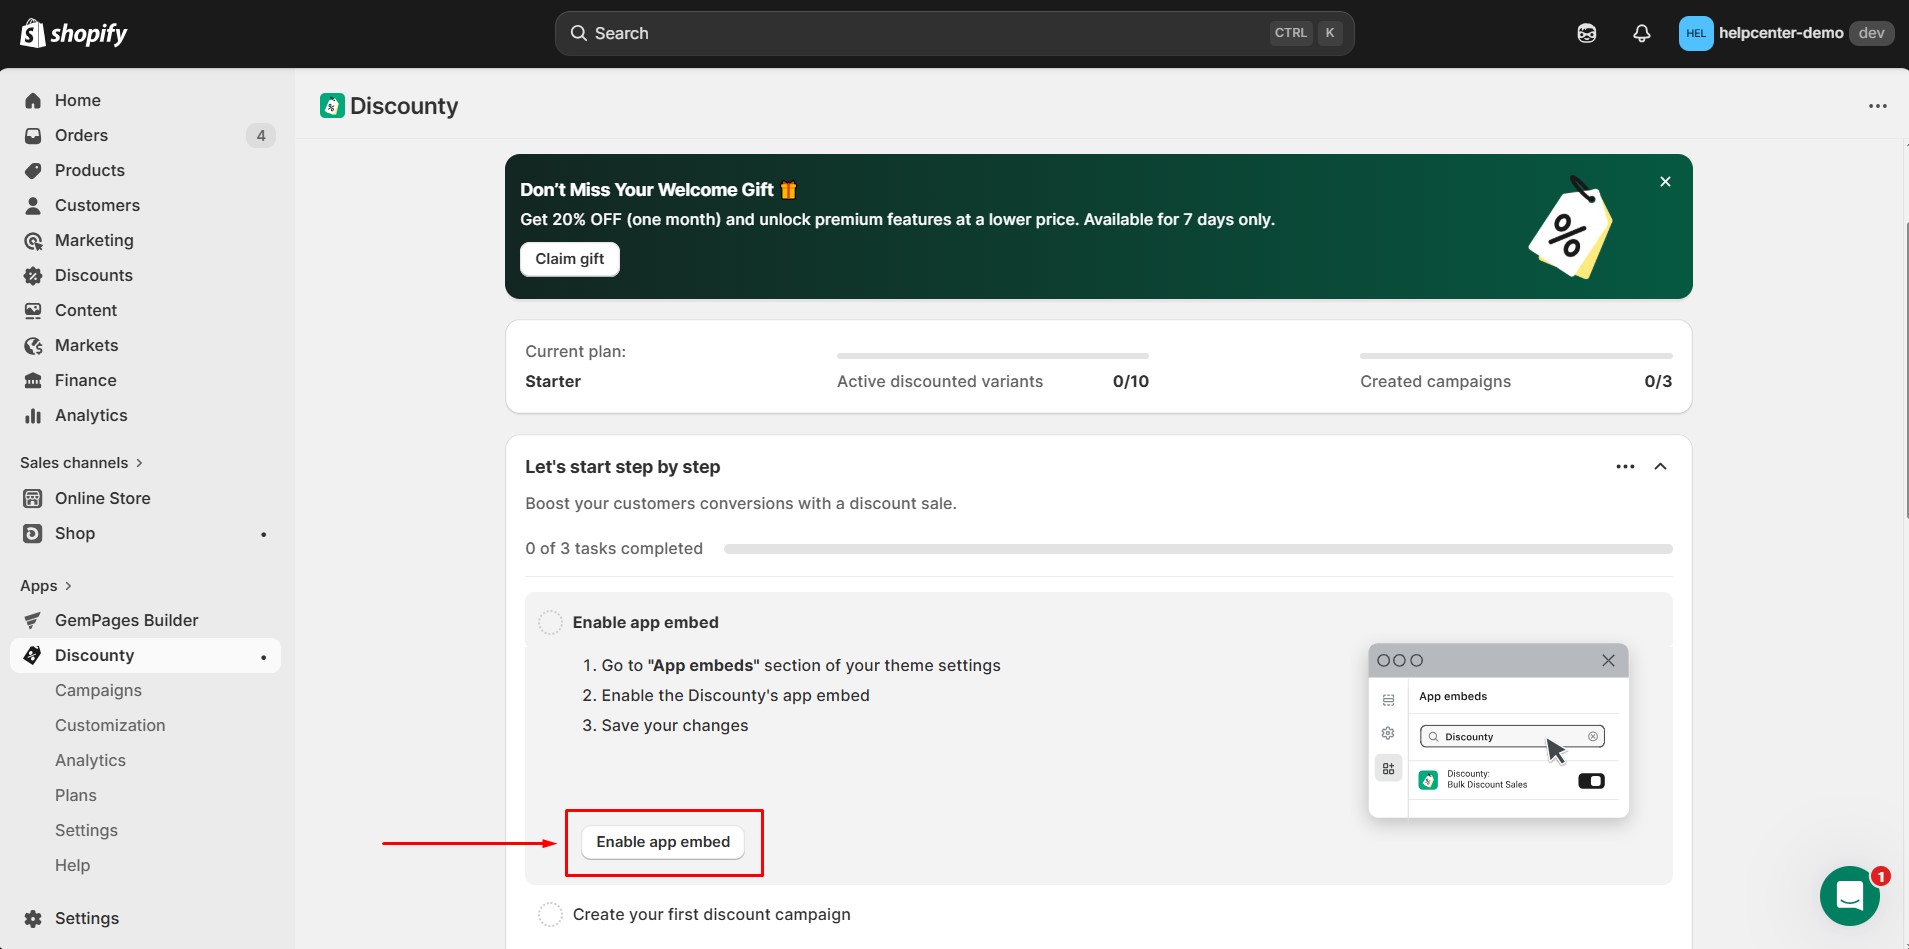Open the step-by-step card overflow menu
1909x949 pixels.
(x=1624, y=466)
